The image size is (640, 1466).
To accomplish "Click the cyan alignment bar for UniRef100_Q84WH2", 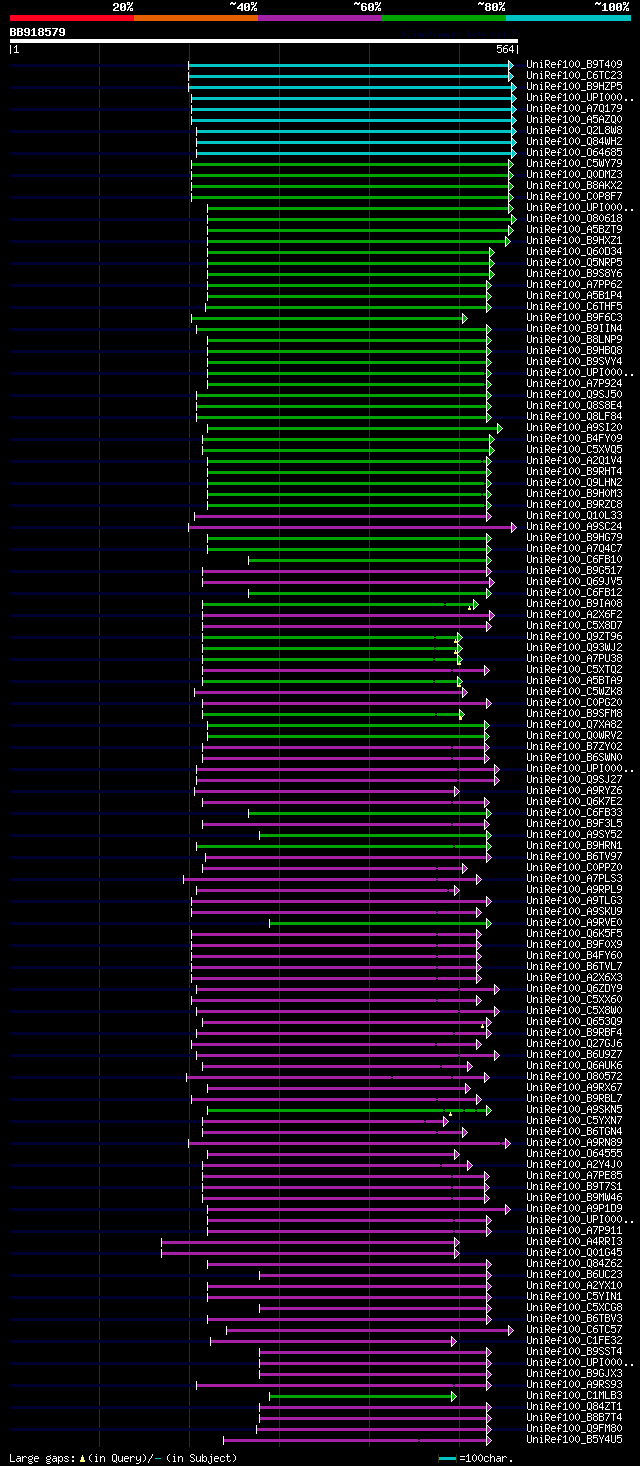I will pos(356,142).
